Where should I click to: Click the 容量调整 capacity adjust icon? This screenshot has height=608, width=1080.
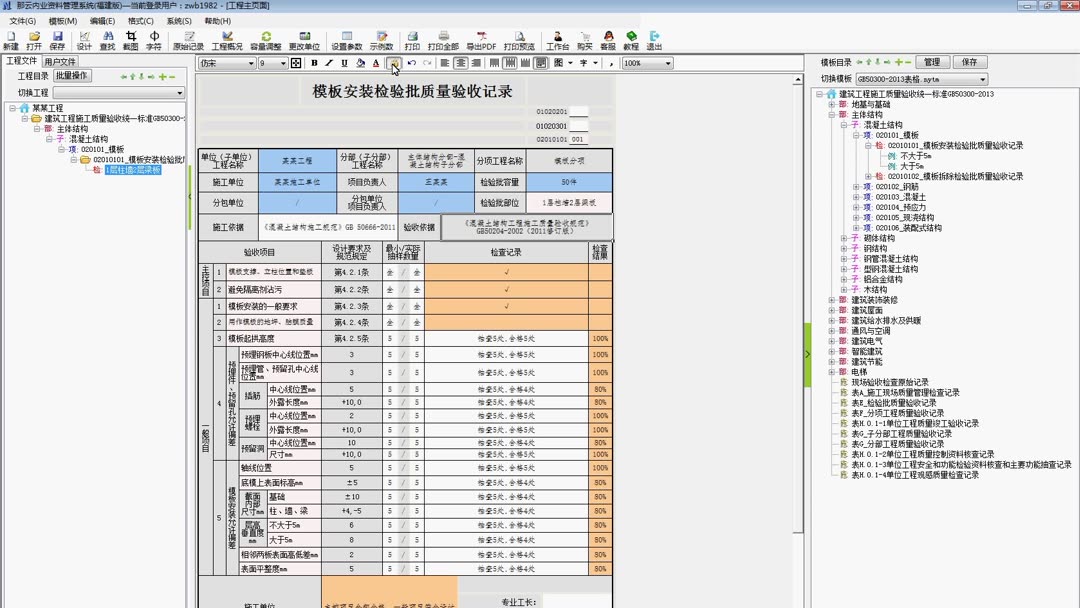[265, 38]
